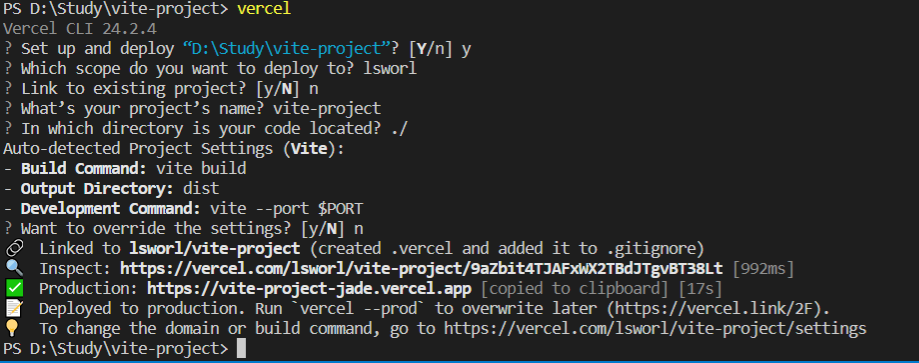Click the magnifying glass Inspect icon

[13, 269]
